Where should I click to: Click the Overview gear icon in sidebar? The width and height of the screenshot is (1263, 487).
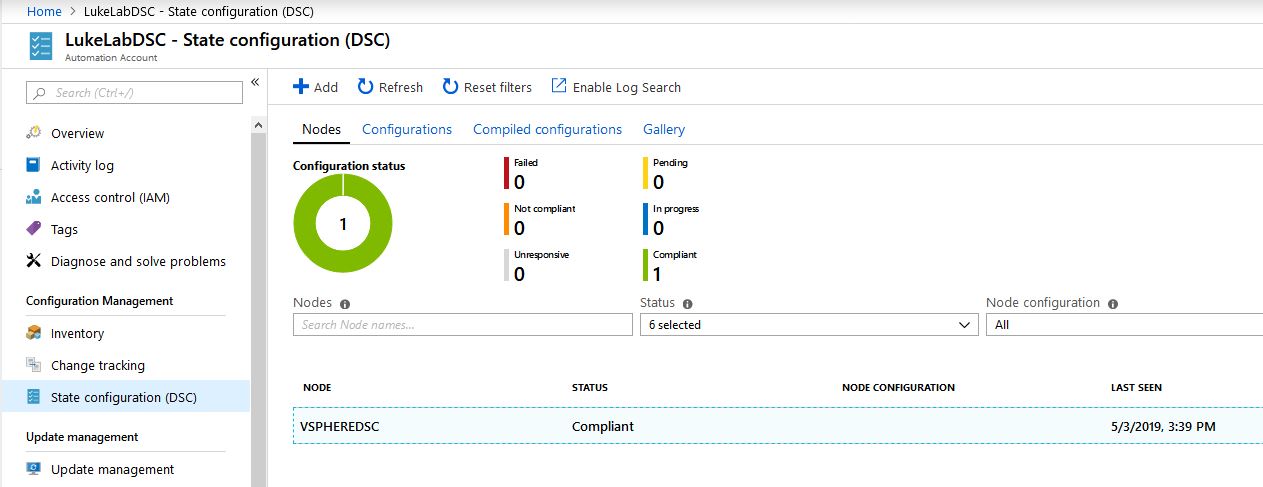(33, 133)
